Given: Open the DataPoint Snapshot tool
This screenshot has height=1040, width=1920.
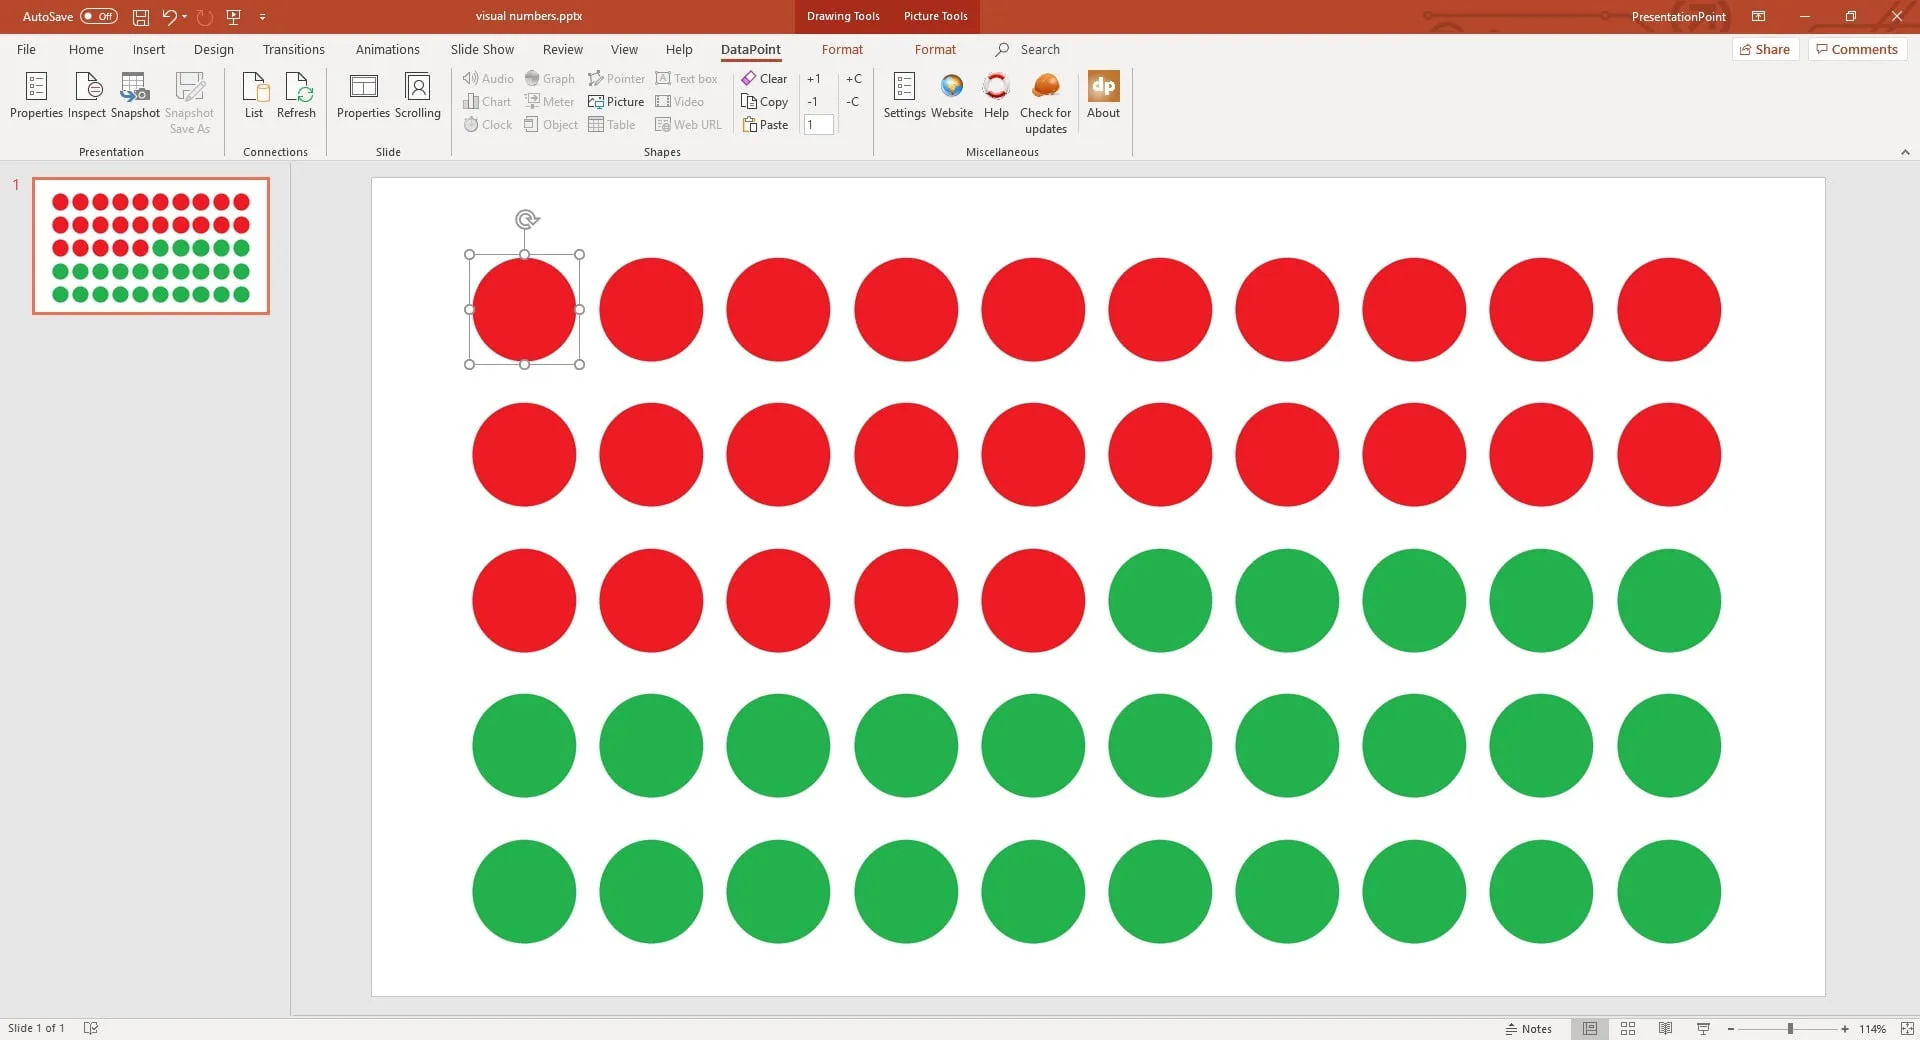Looking at the screenshot, I should click(x=135, y=95).
